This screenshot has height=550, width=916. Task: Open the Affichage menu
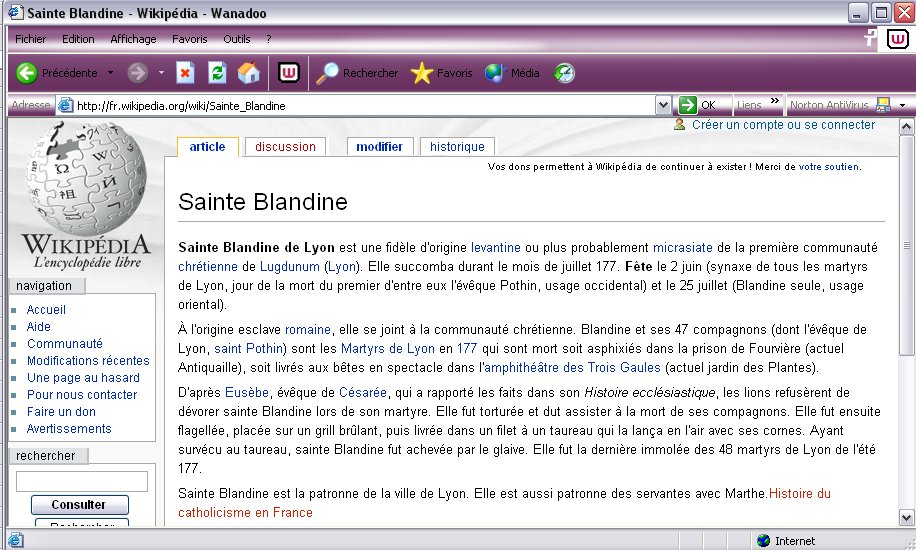tap(133, 39)
